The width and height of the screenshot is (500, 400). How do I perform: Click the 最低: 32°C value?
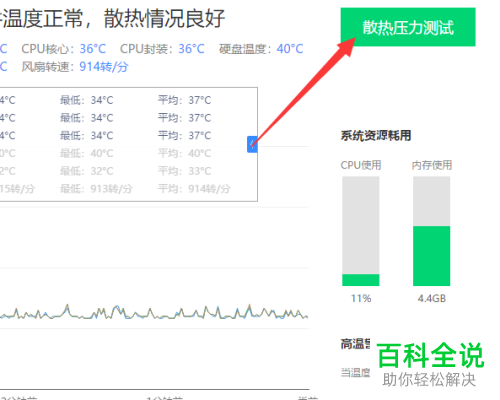point(87,171)
